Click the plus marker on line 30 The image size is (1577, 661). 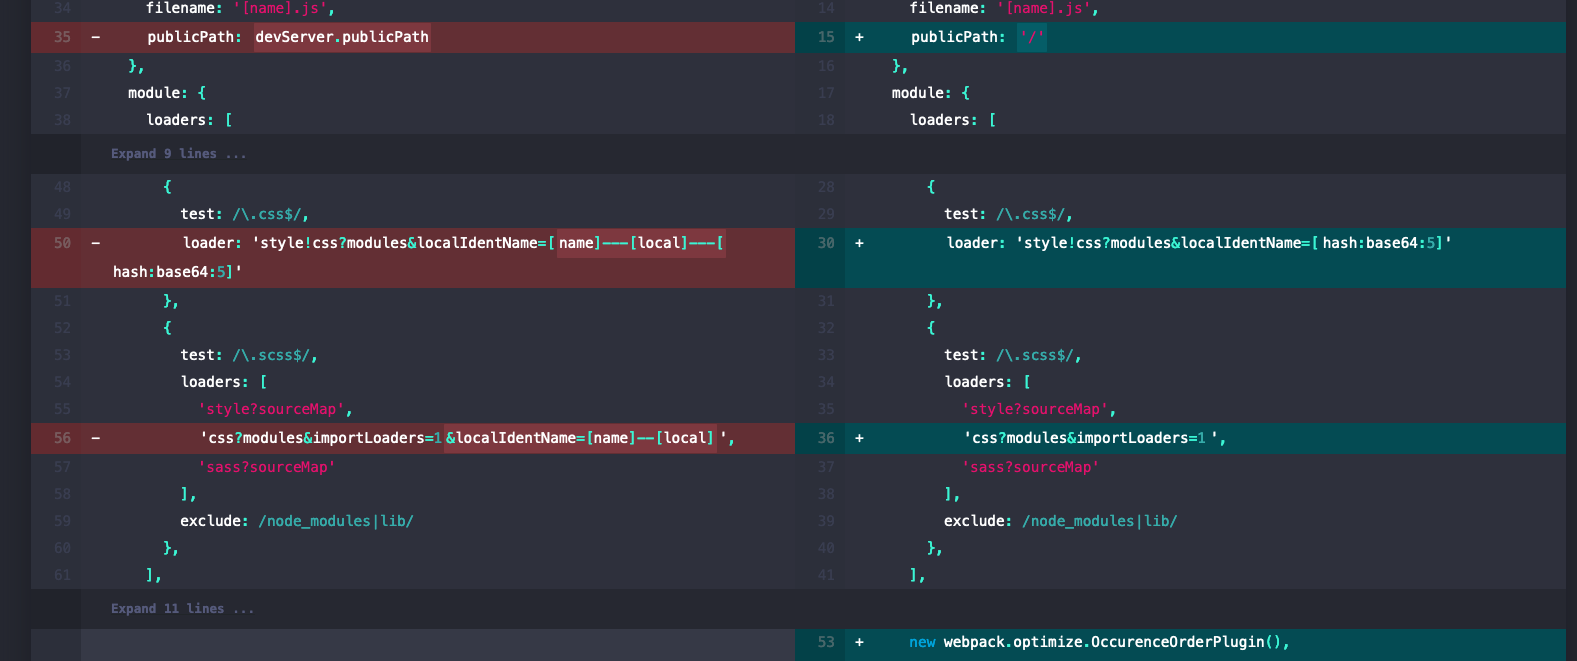tap(859, 243)
